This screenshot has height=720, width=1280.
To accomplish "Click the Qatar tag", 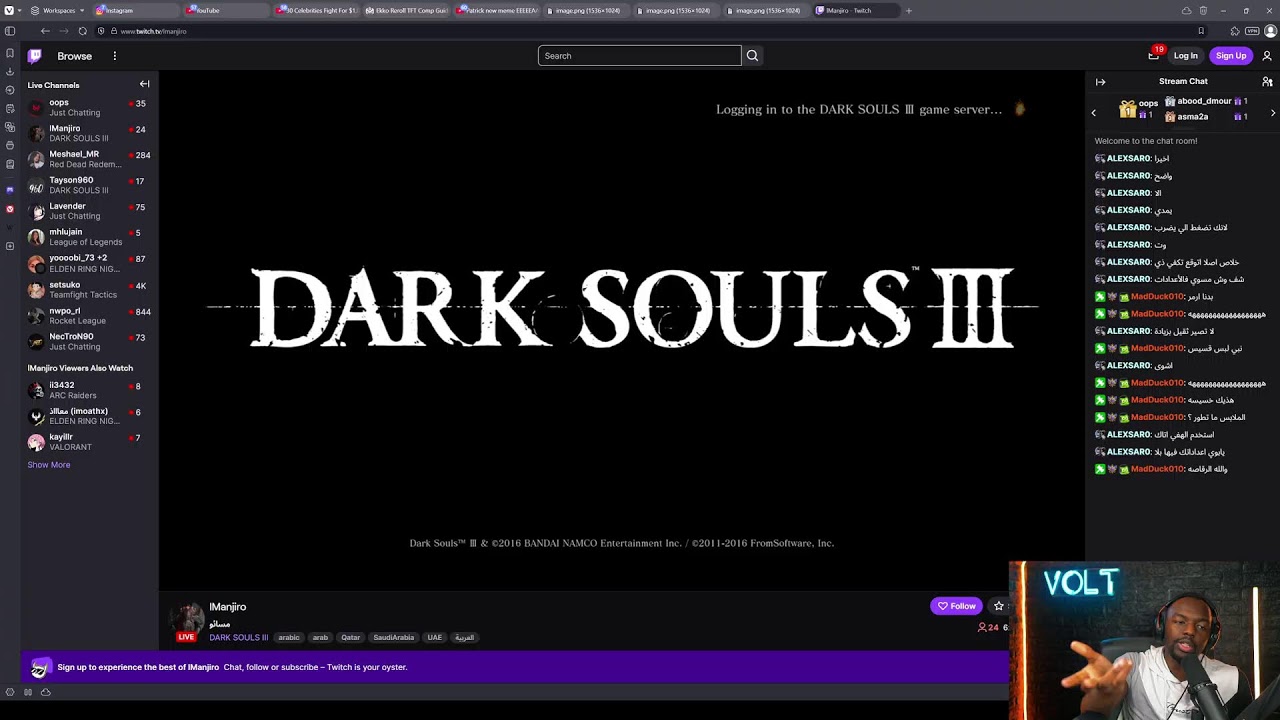I will click(350, 637).
